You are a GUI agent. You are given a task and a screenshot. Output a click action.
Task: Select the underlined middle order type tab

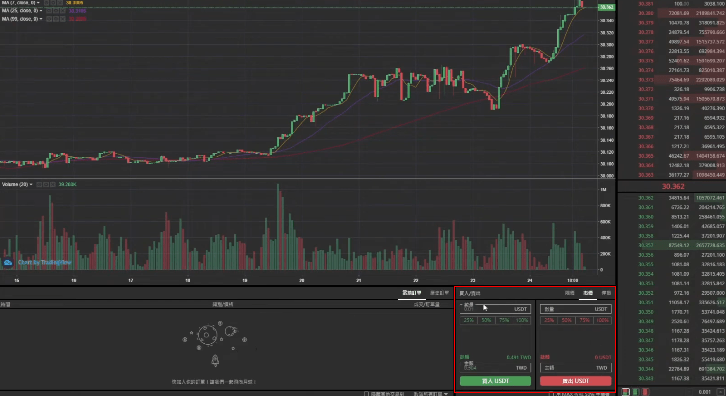588,293
